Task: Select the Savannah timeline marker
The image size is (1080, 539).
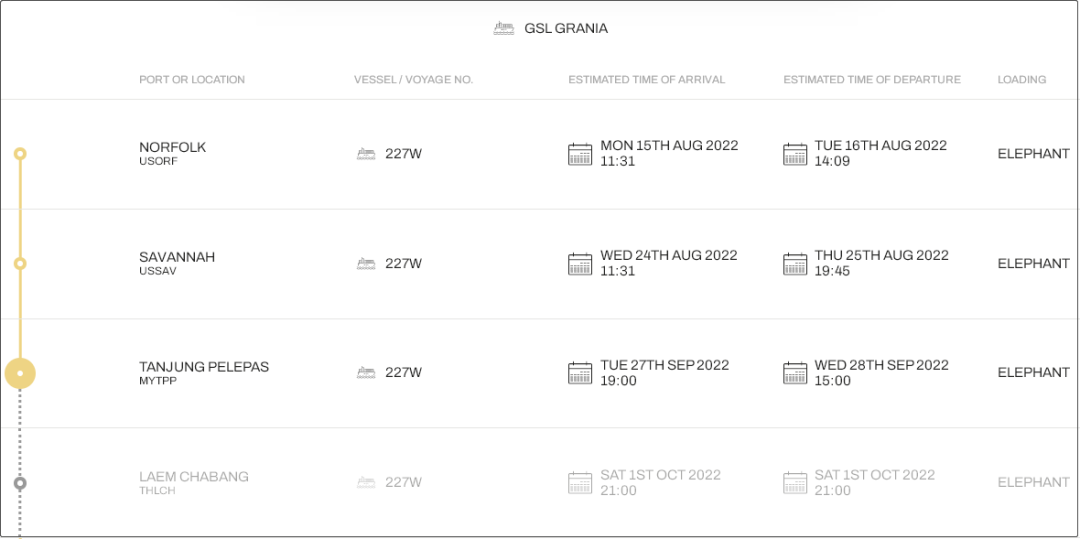Action: click(20, 264)
